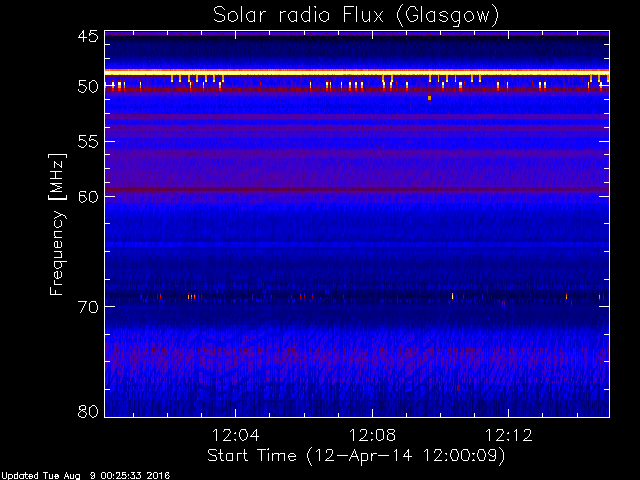This screenshot has height=480, width=640.
Task: Click the '45' frequency axis label
Action: coord(88,36)
